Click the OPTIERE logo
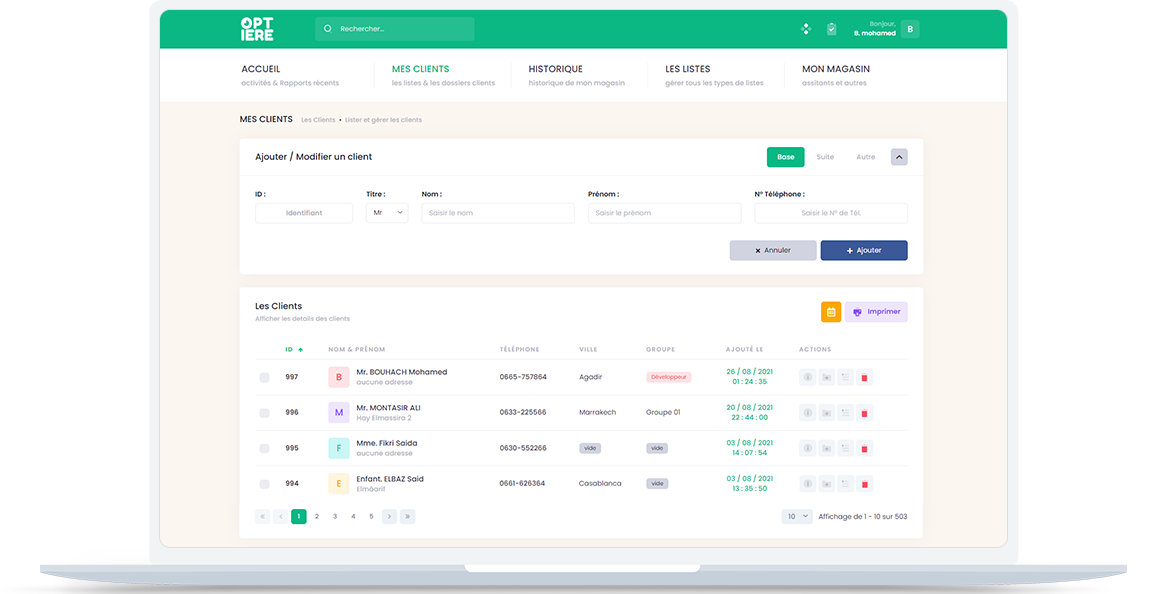The width and height of the screenshot is (1175, 594). (x=257, y=29)
